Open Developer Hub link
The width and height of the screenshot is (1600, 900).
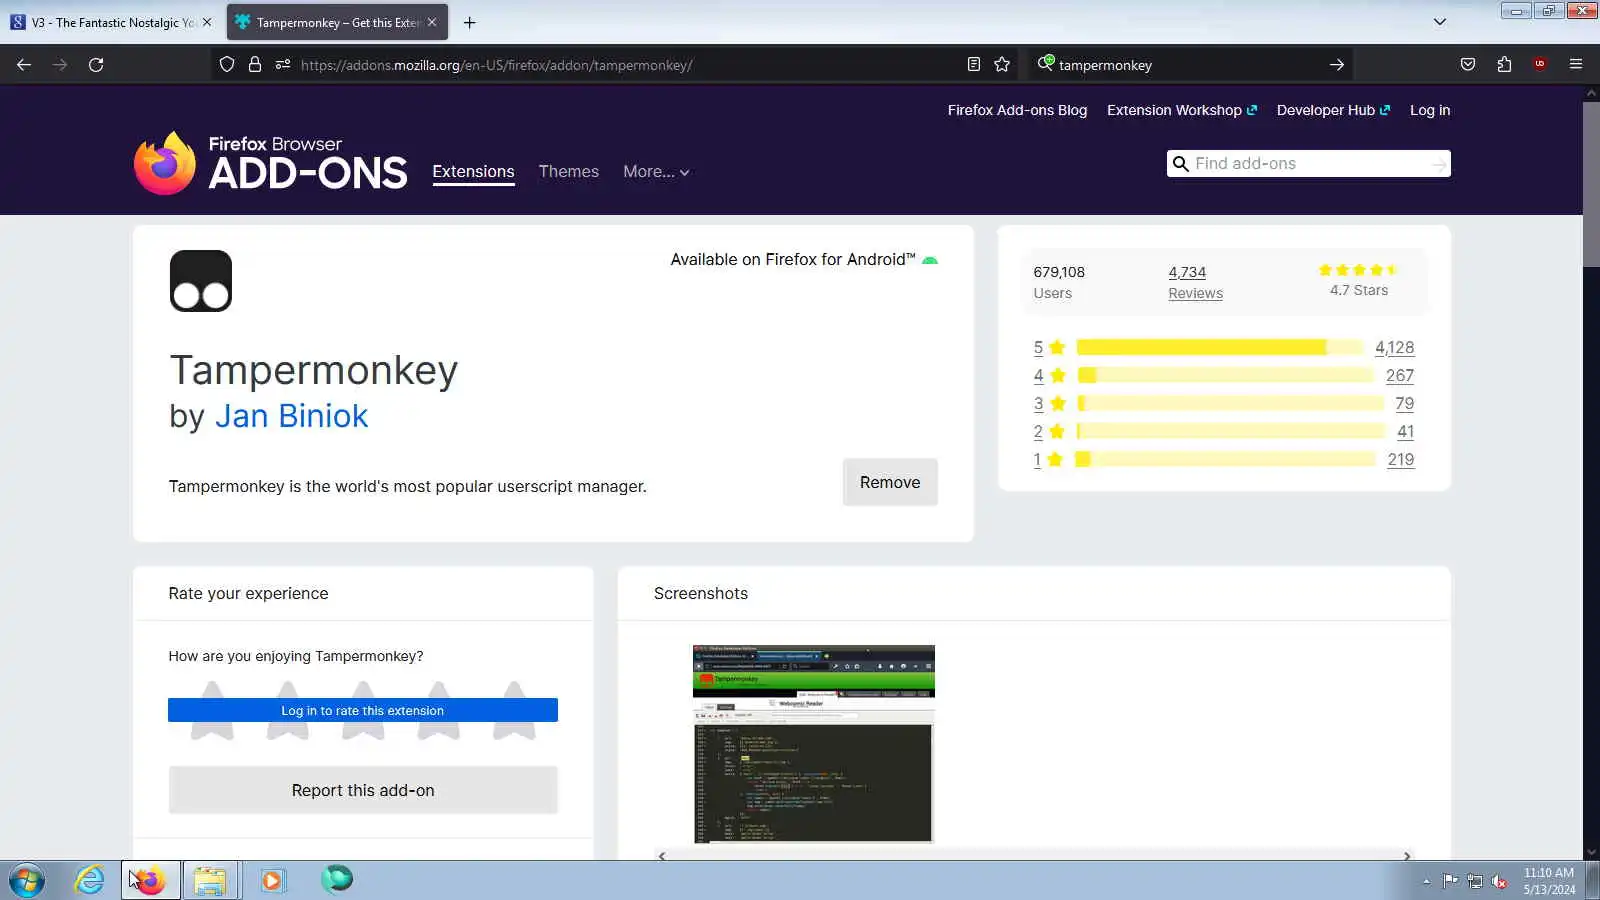point(1333,110)
